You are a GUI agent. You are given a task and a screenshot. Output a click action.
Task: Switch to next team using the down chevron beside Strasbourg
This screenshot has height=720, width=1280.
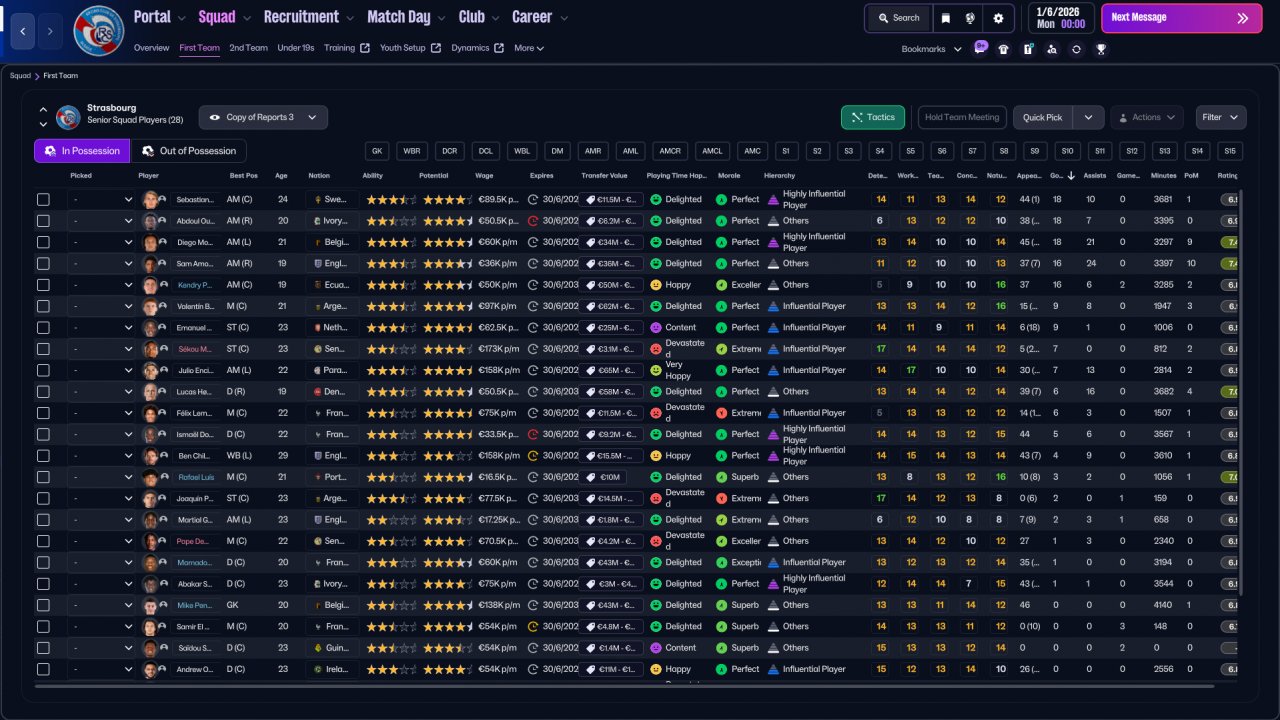coord(43,124)
